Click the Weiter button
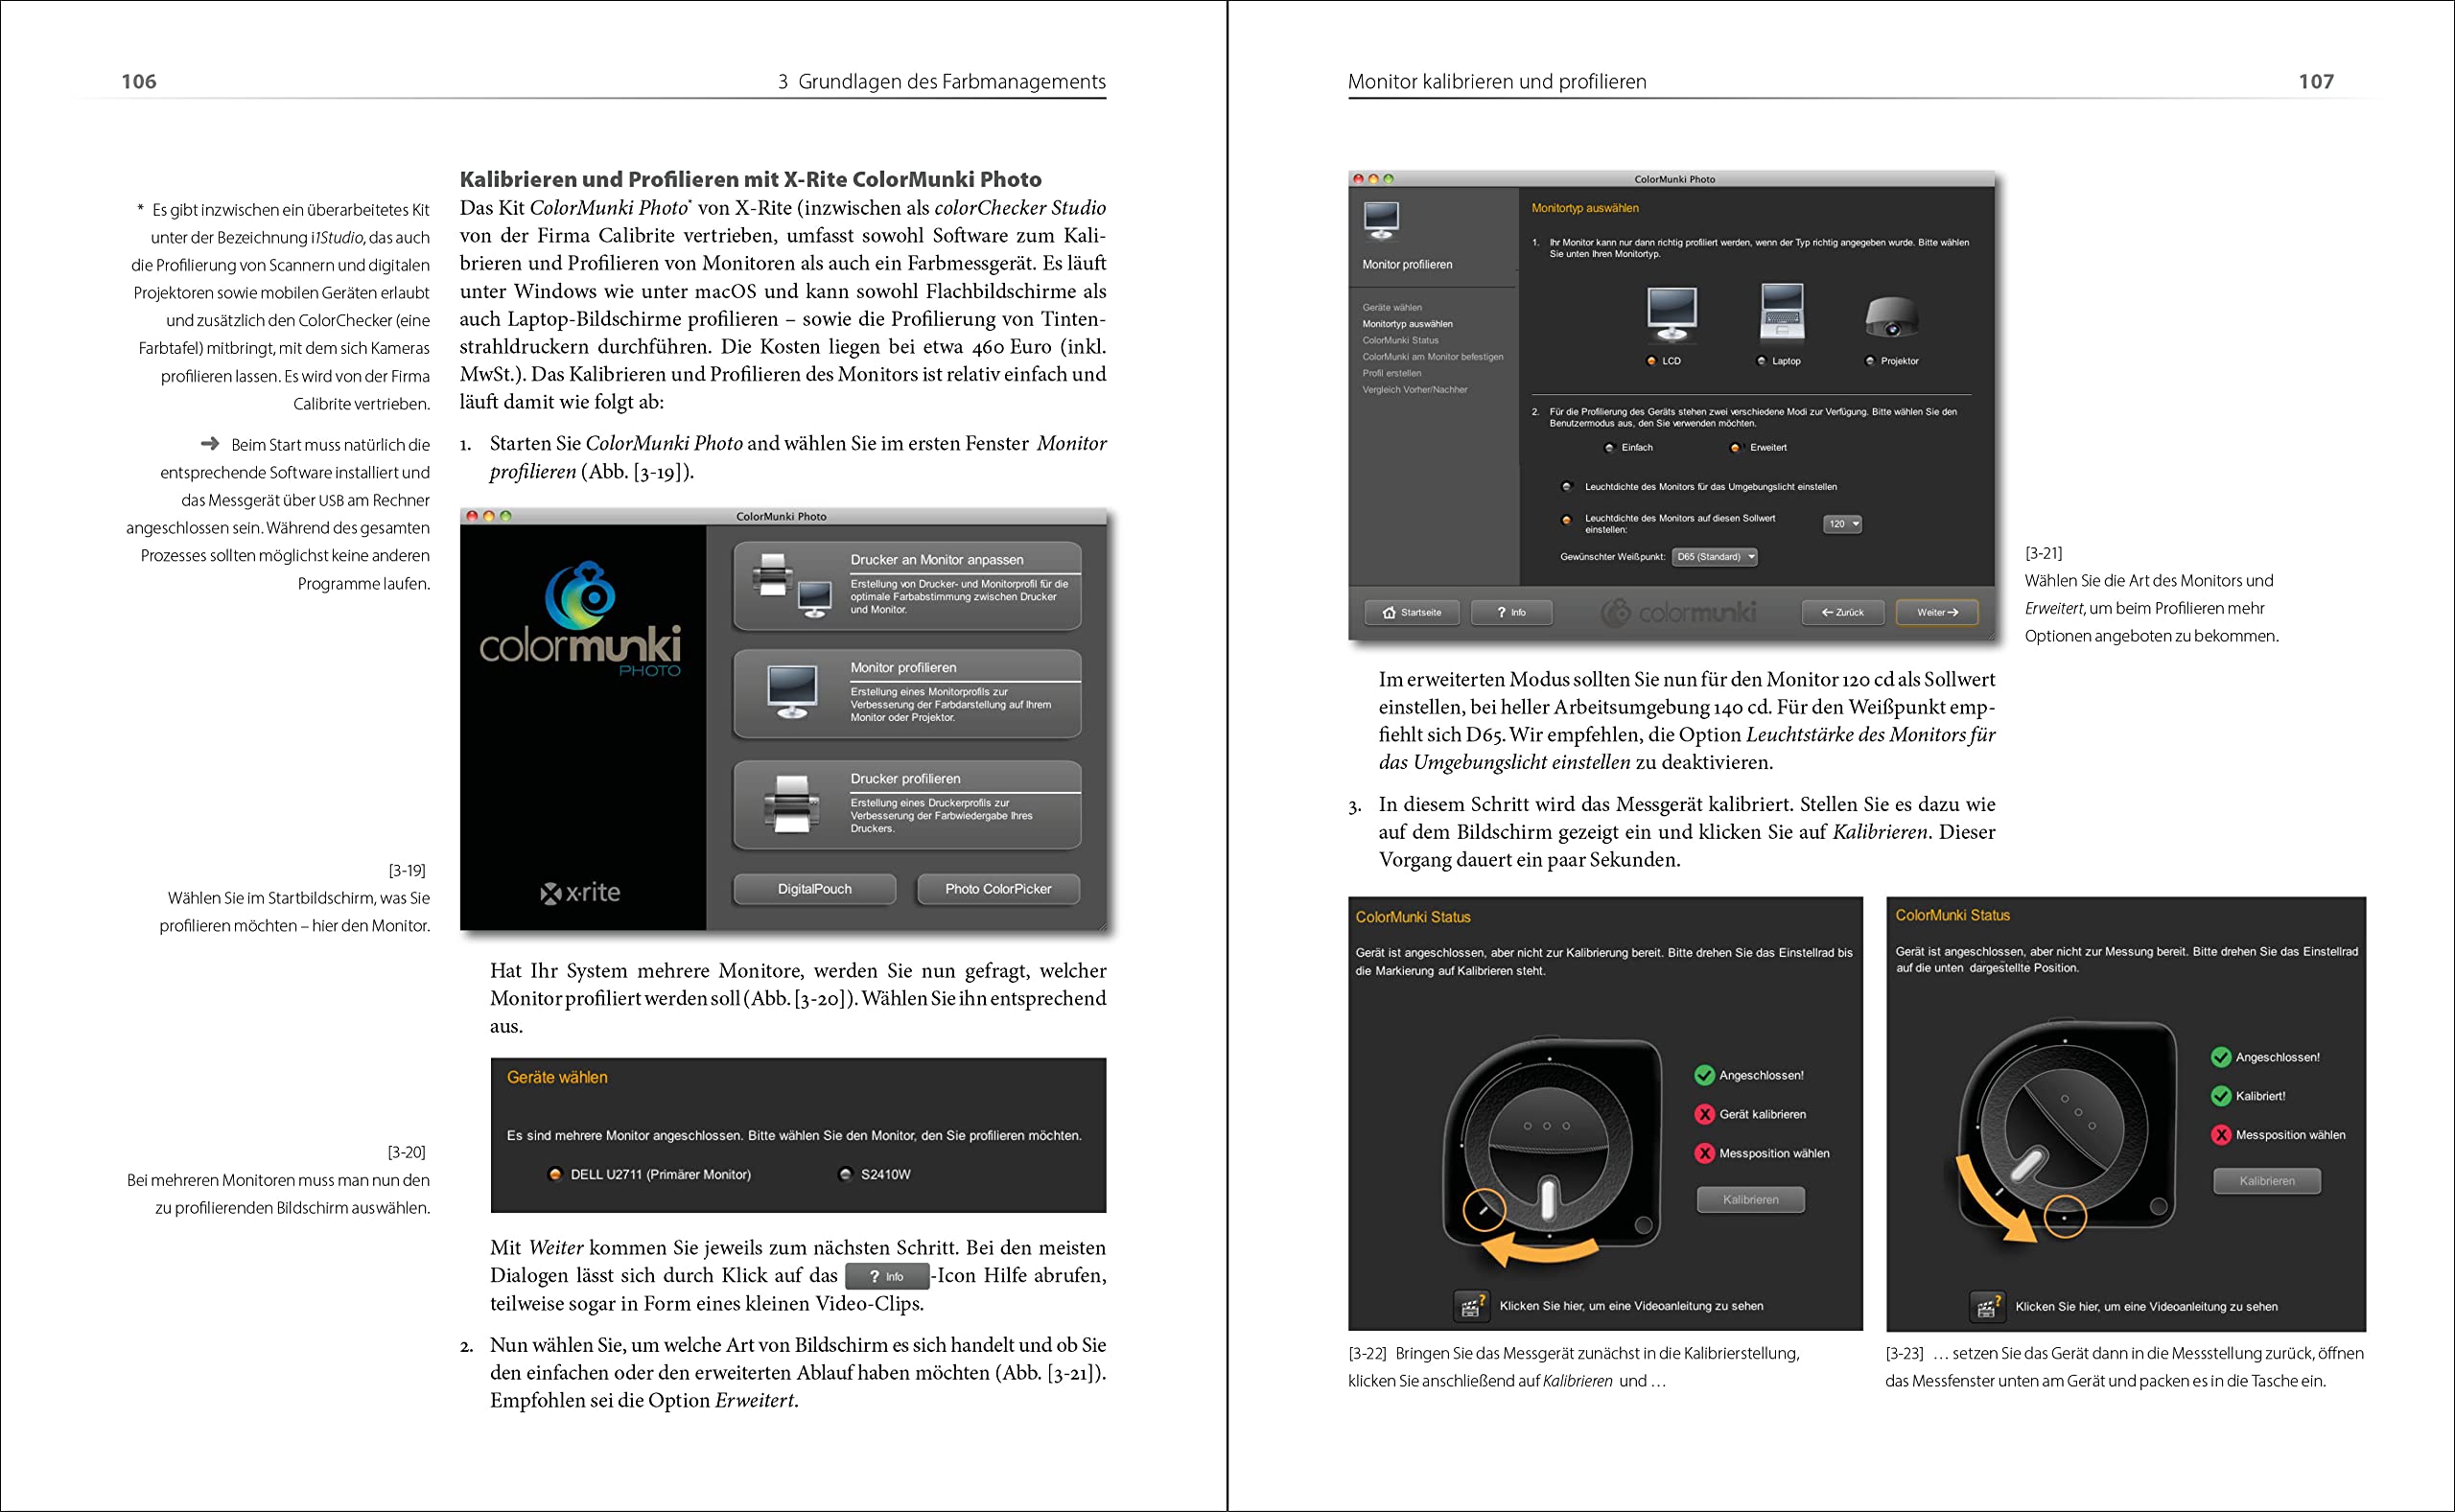The image size is (2455, 1512). [1937, 612]
